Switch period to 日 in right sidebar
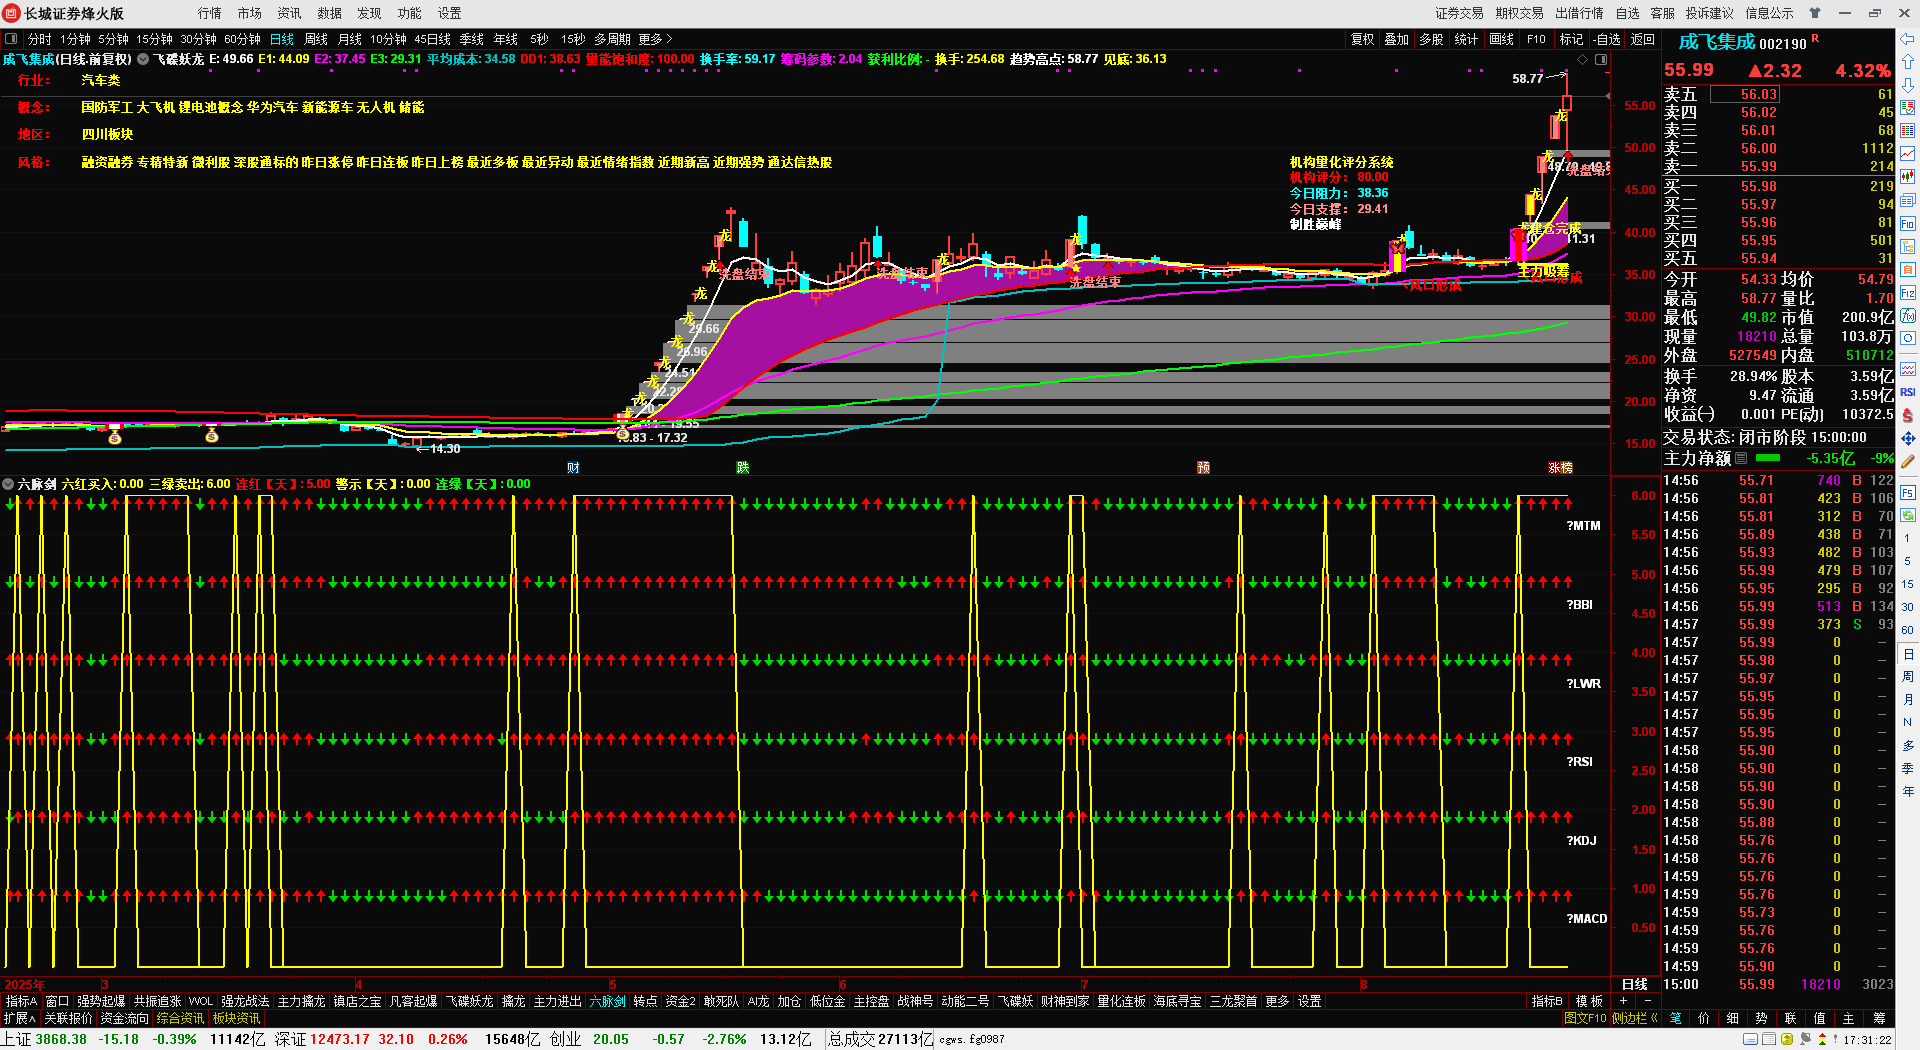The image size is (1920, 1050). tap(1907, 654)
